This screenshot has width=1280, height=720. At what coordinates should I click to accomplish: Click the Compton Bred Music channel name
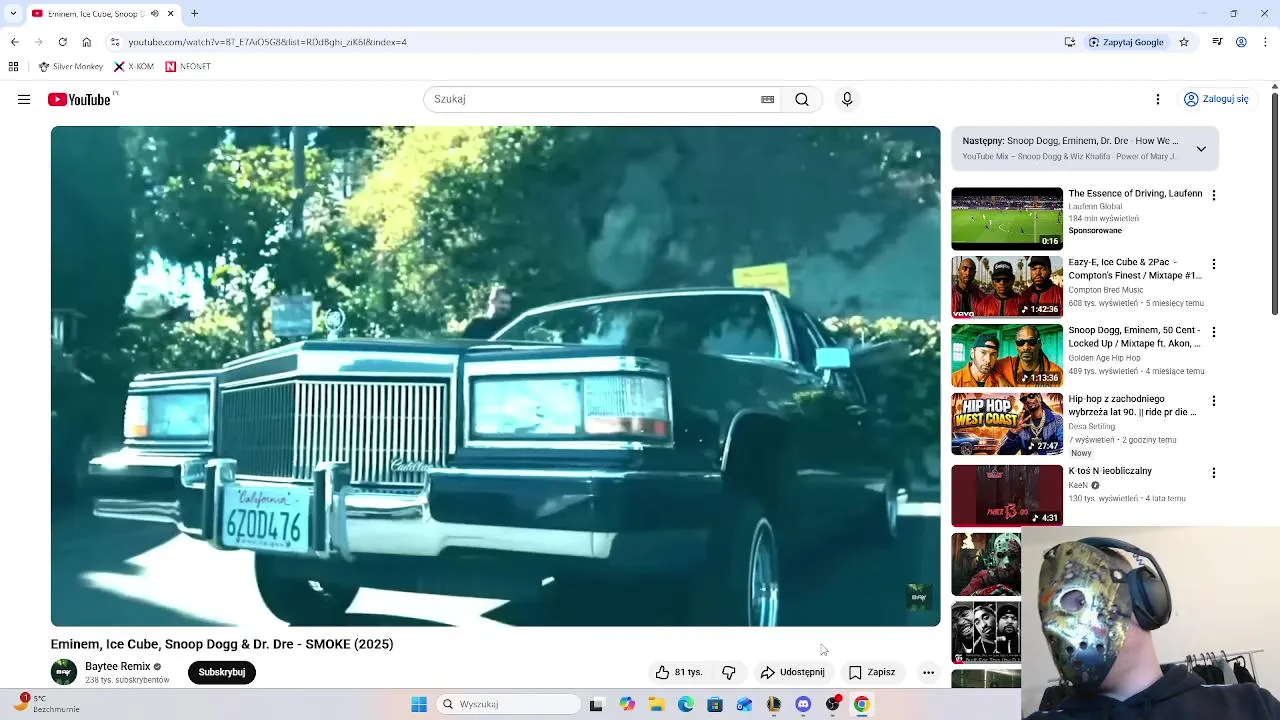(x=1105, y=290)
